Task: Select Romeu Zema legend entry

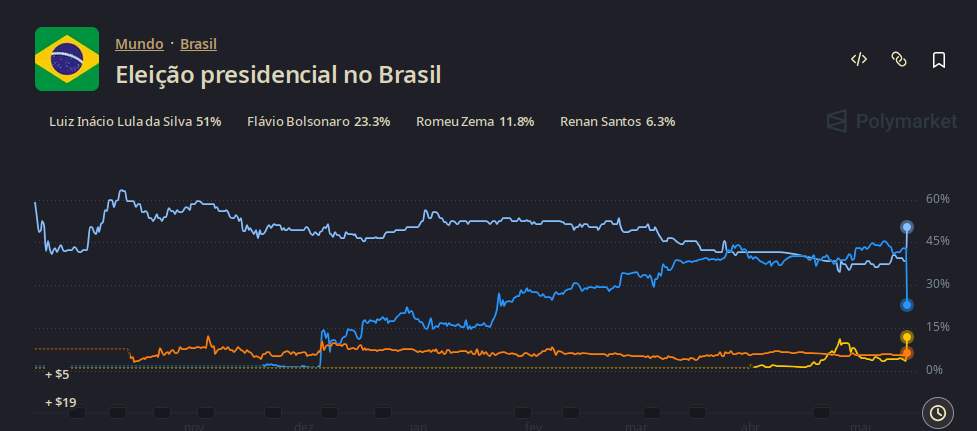Action: click(475, 121)
